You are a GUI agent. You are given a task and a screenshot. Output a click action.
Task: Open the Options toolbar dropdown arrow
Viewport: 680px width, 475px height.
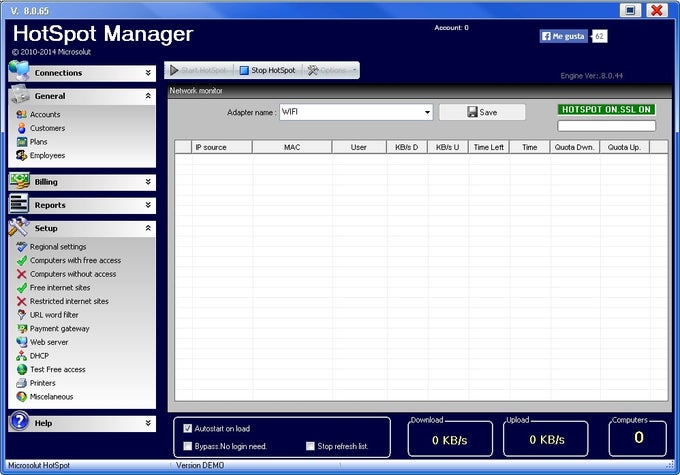pyautogui.click(x=354, y=70)
